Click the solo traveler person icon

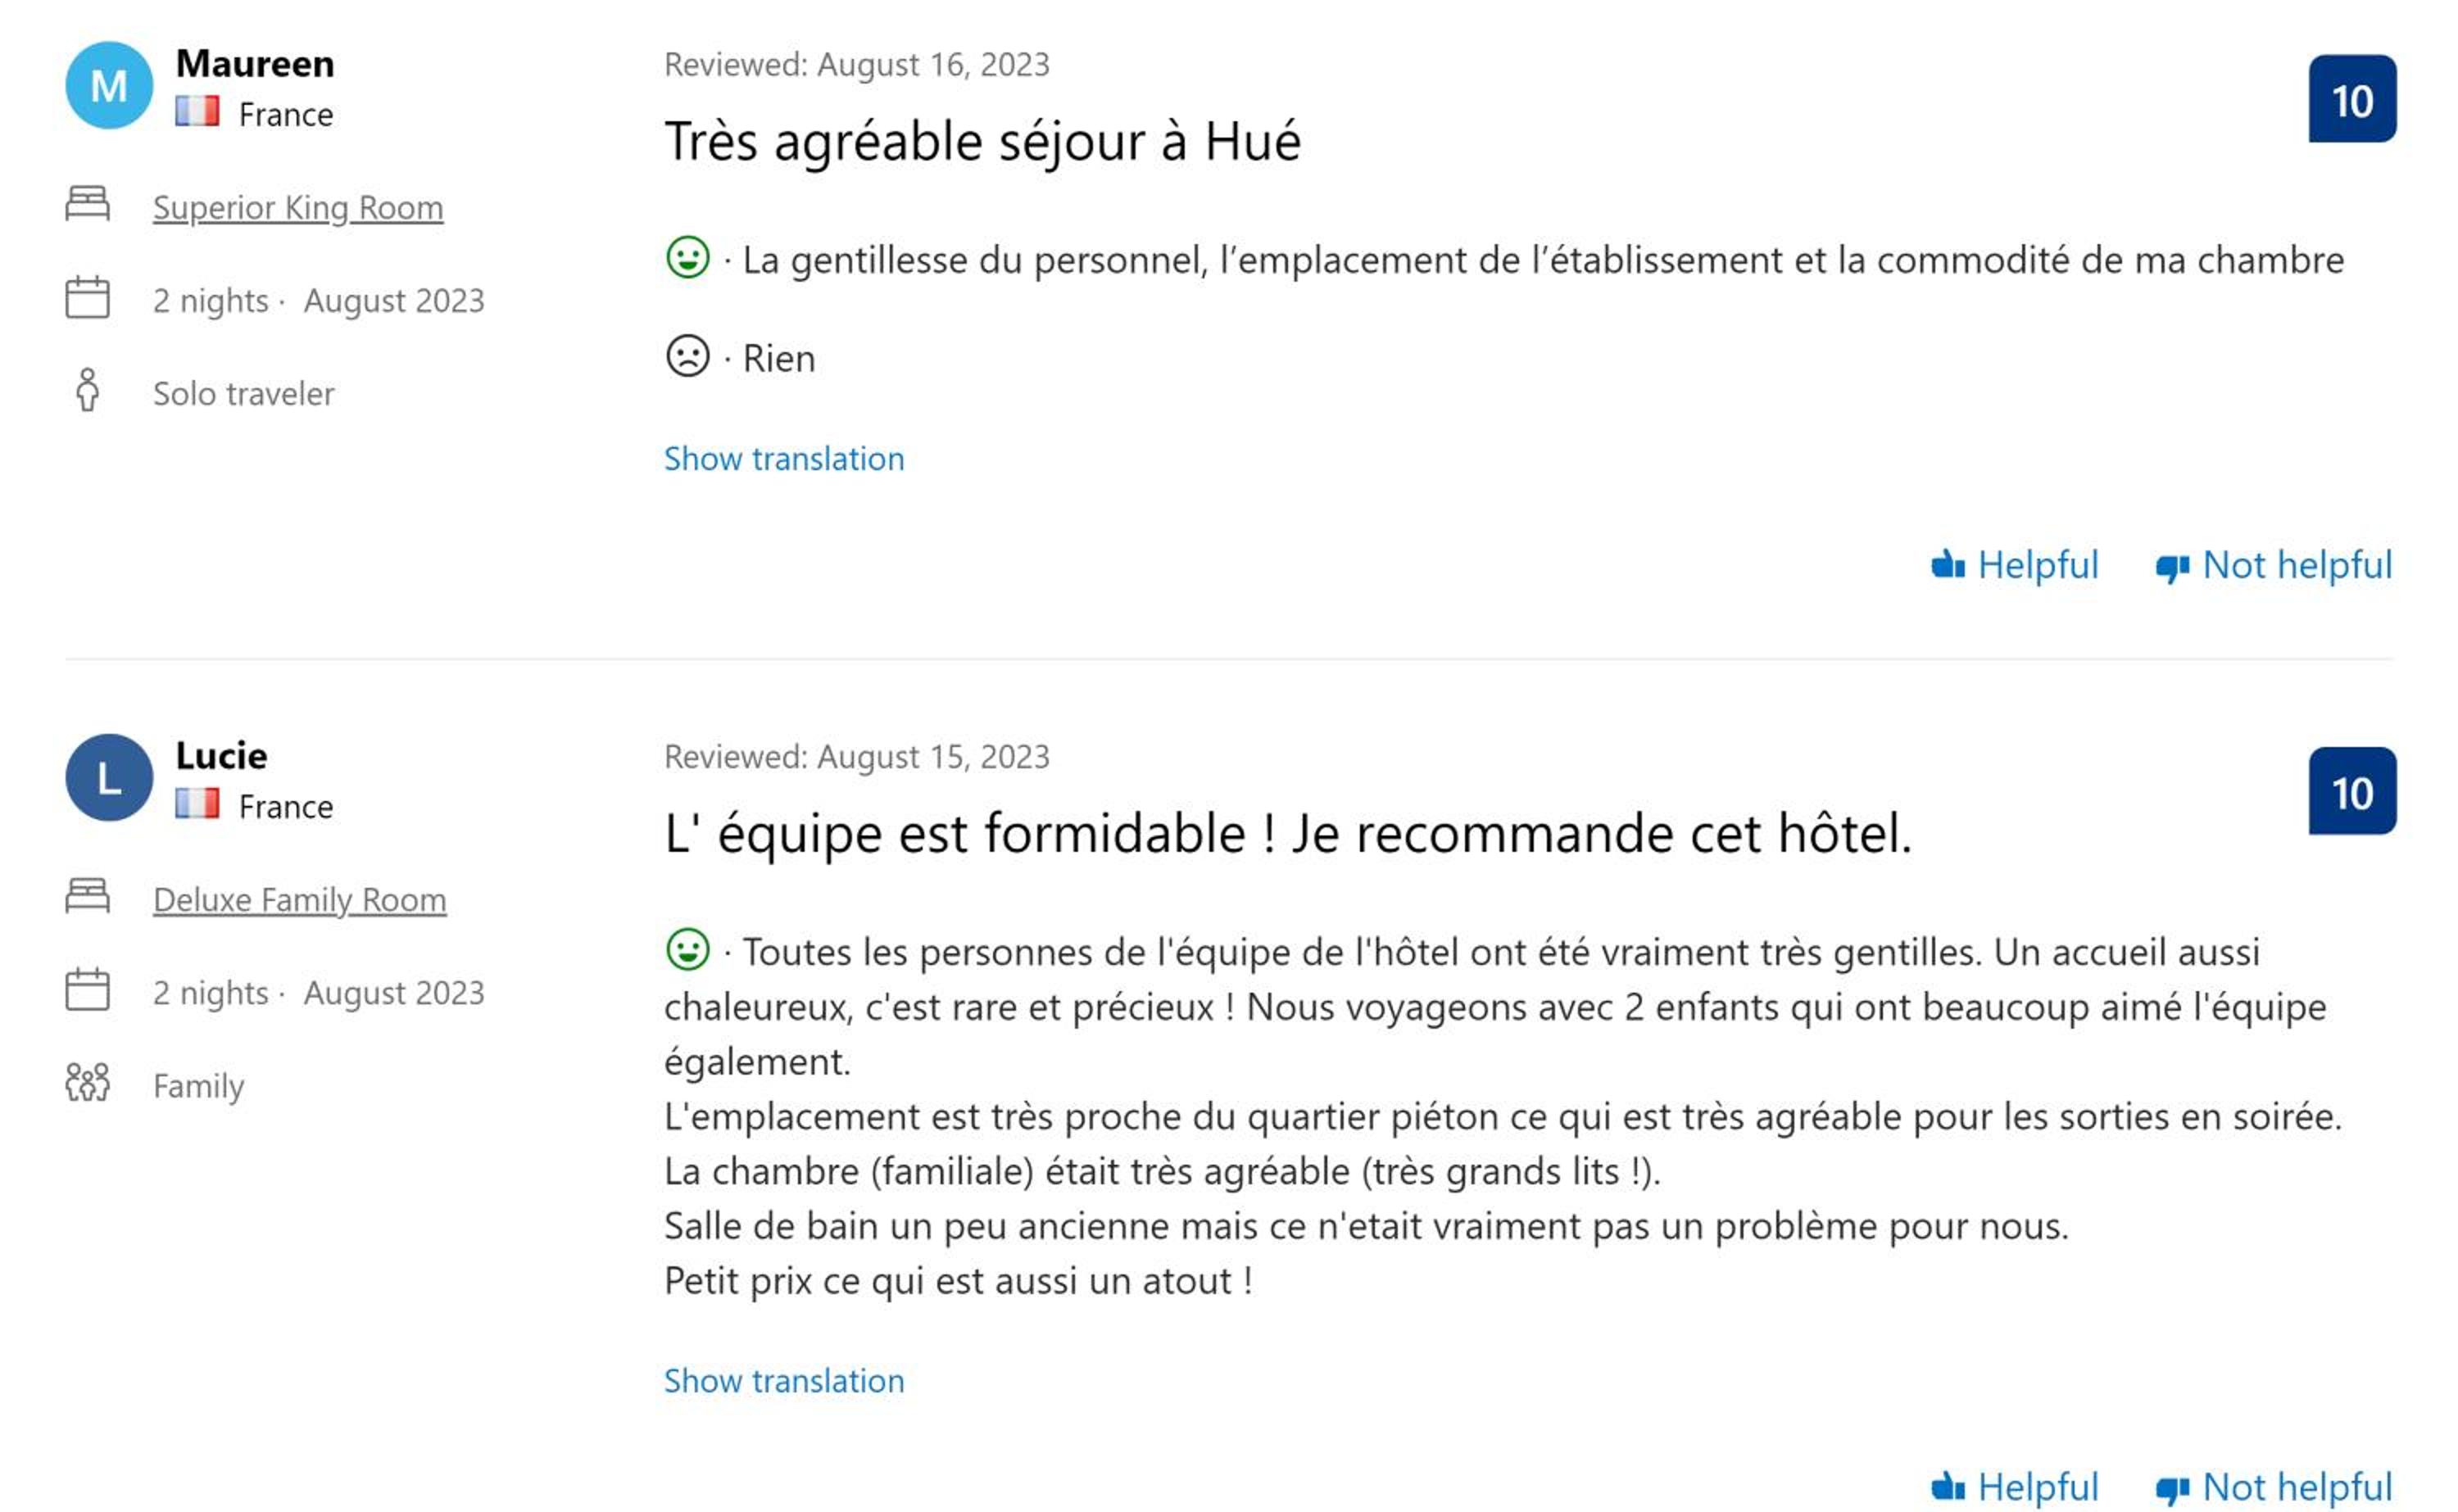click(x=88, y=390)
